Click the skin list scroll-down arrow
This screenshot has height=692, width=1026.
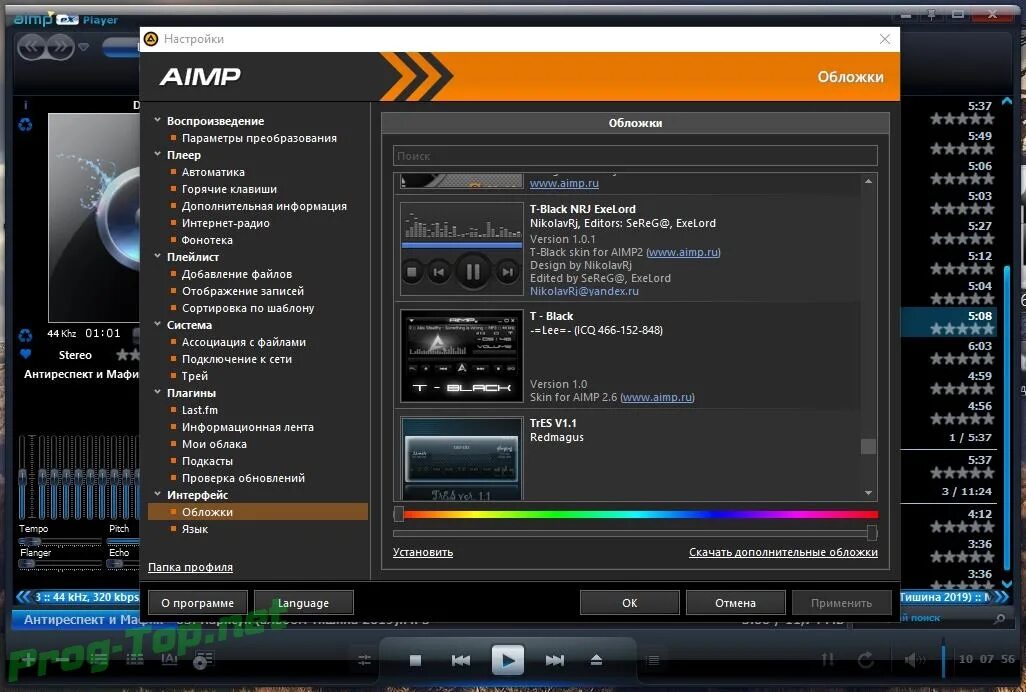coord(868,493)
